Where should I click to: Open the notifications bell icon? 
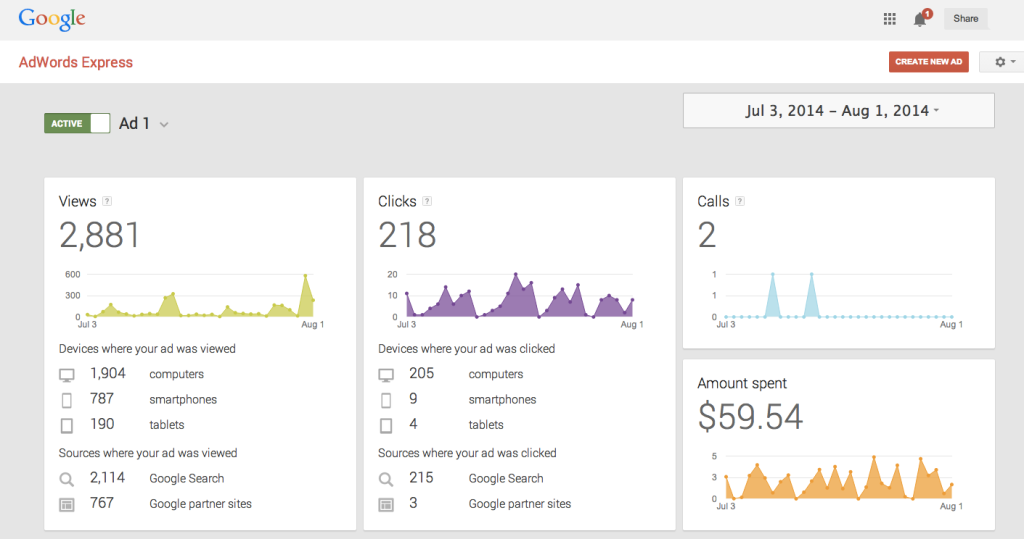click(x=921, y=18)
